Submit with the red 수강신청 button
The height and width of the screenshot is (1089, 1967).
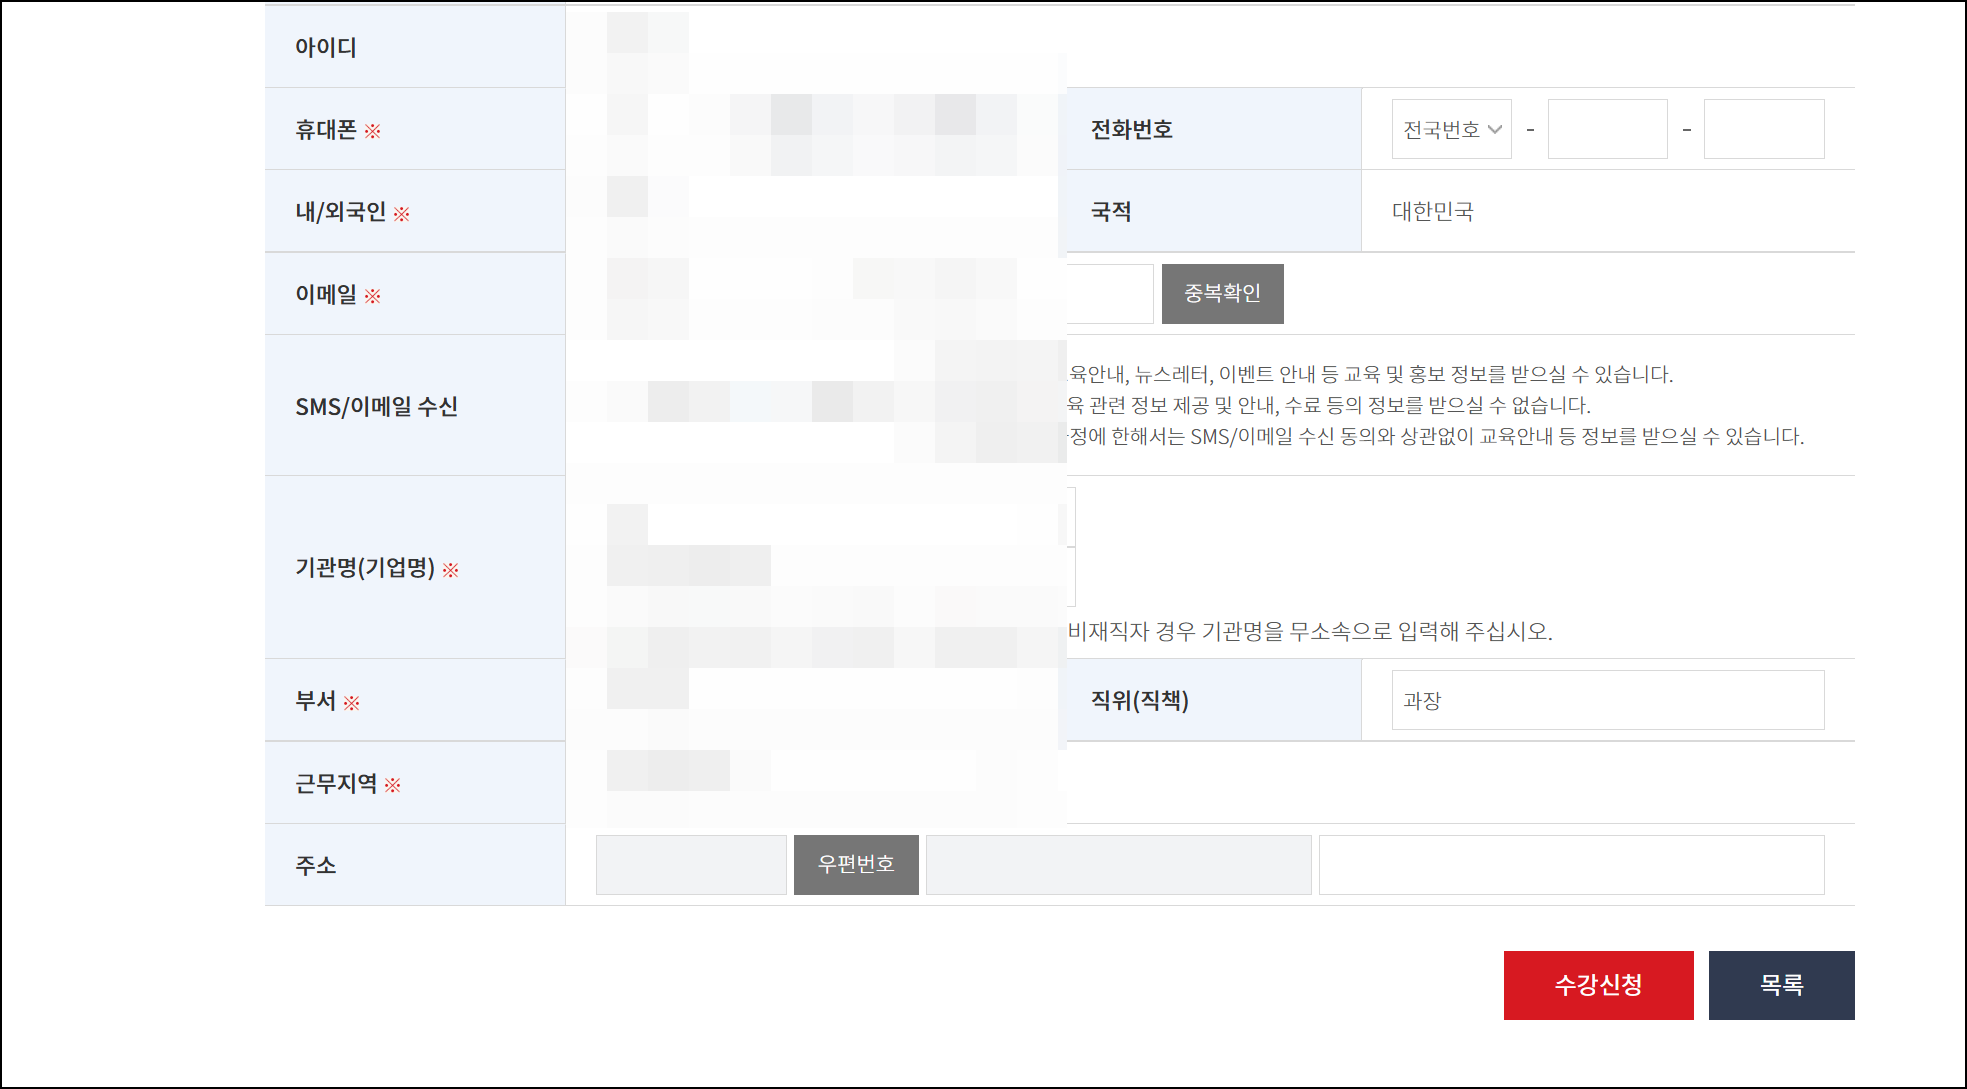(x=1598, y=985)
